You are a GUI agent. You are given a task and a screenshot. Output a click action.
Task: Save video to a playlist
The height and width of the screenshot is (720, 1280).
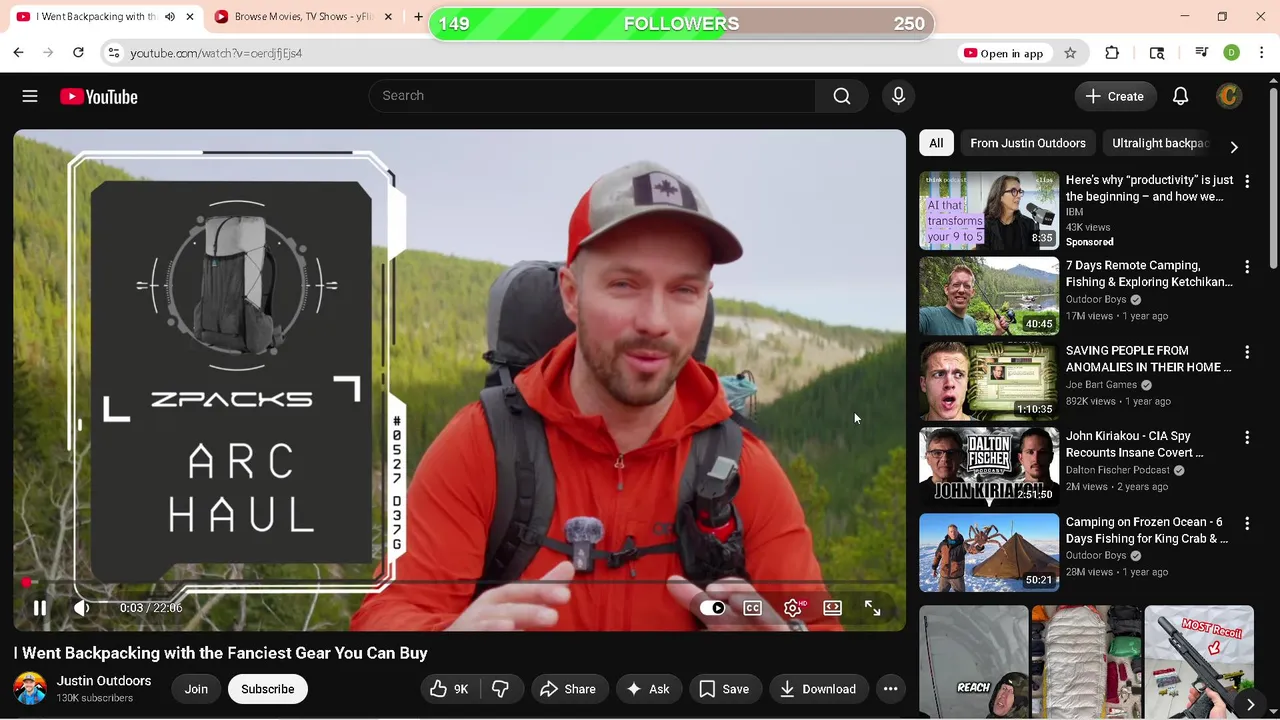tap(724, 689)
